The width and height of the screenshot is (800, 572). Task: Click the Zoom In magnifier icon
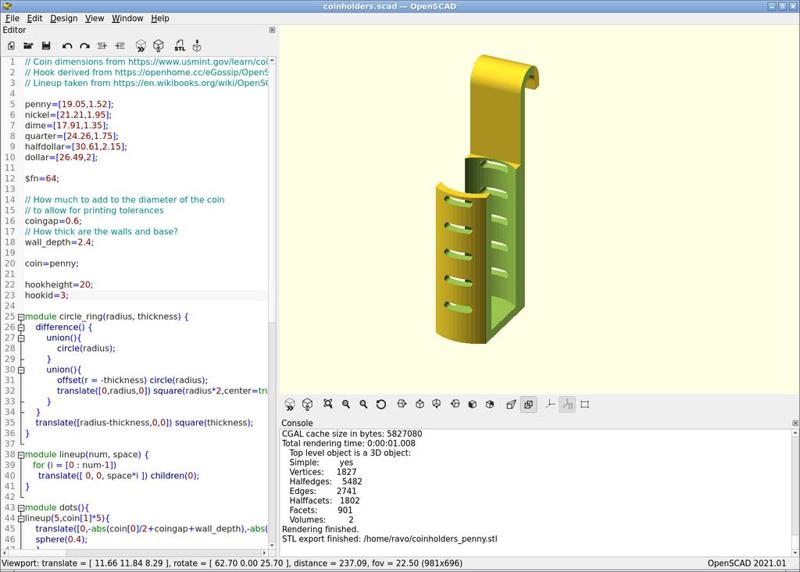[346, 404]
